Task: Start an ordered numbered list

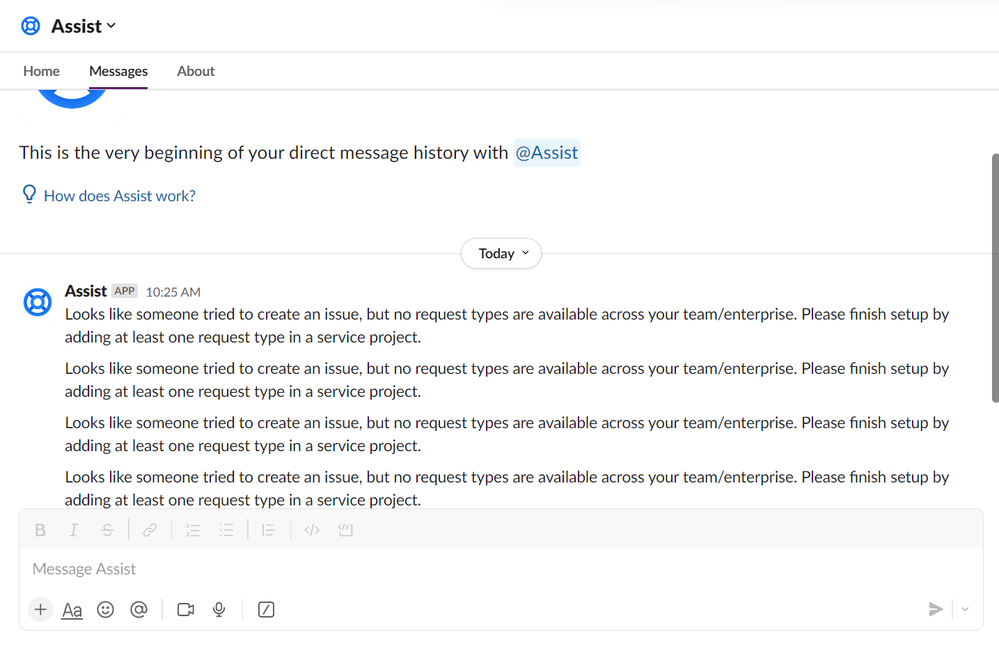Action: point(192,530)
